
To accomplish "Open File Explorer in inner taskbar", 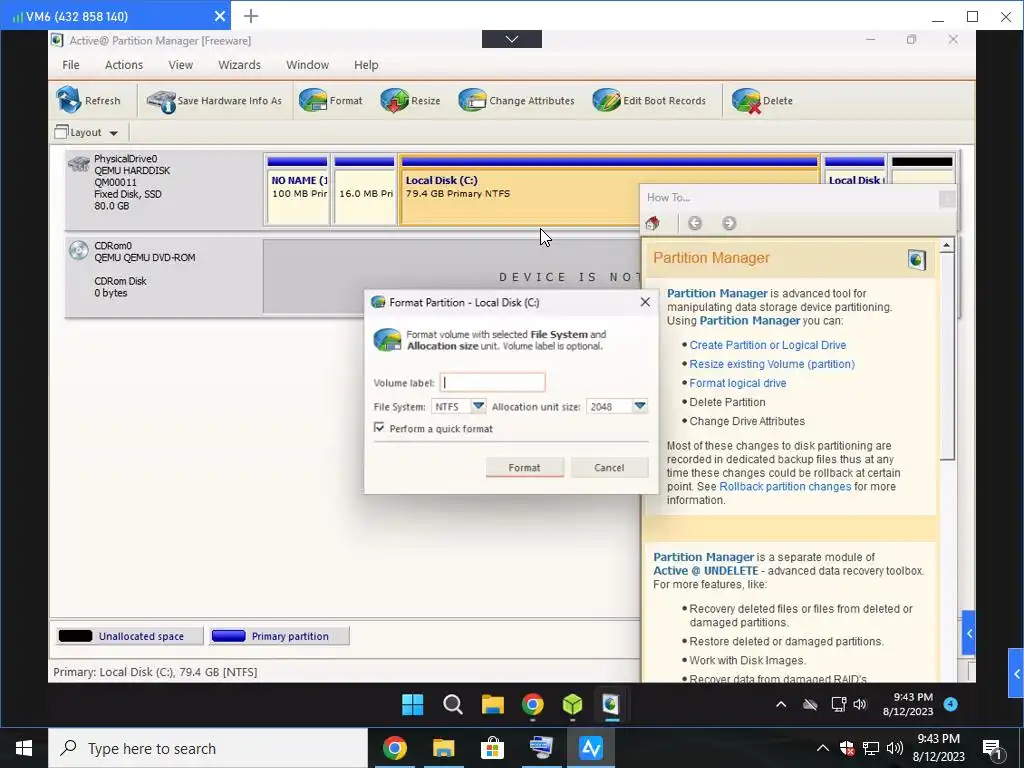I will tap(492, 705).
